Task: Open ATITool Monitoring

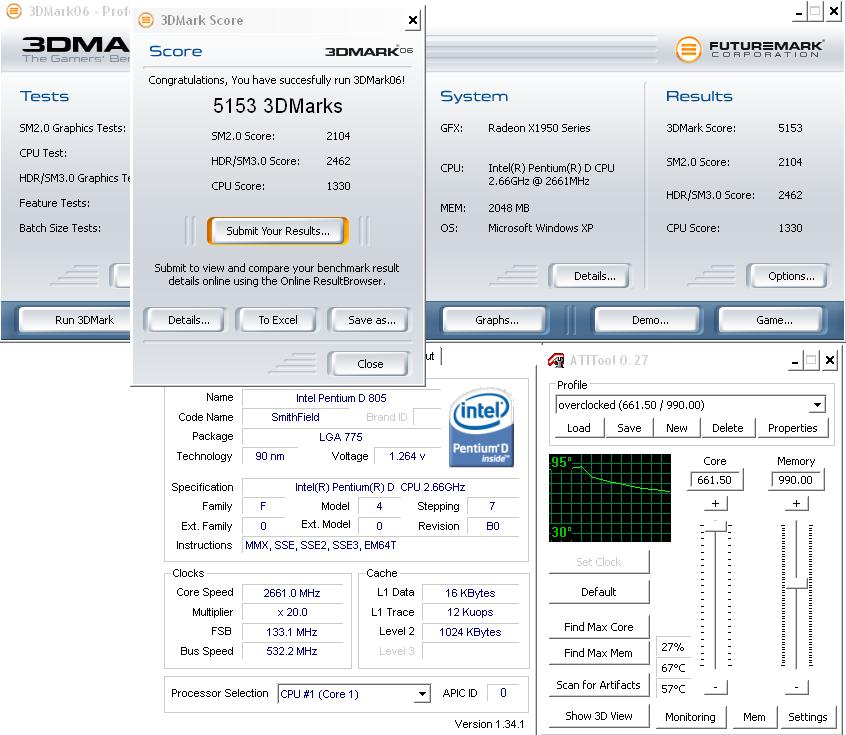Action: [690, 717]
